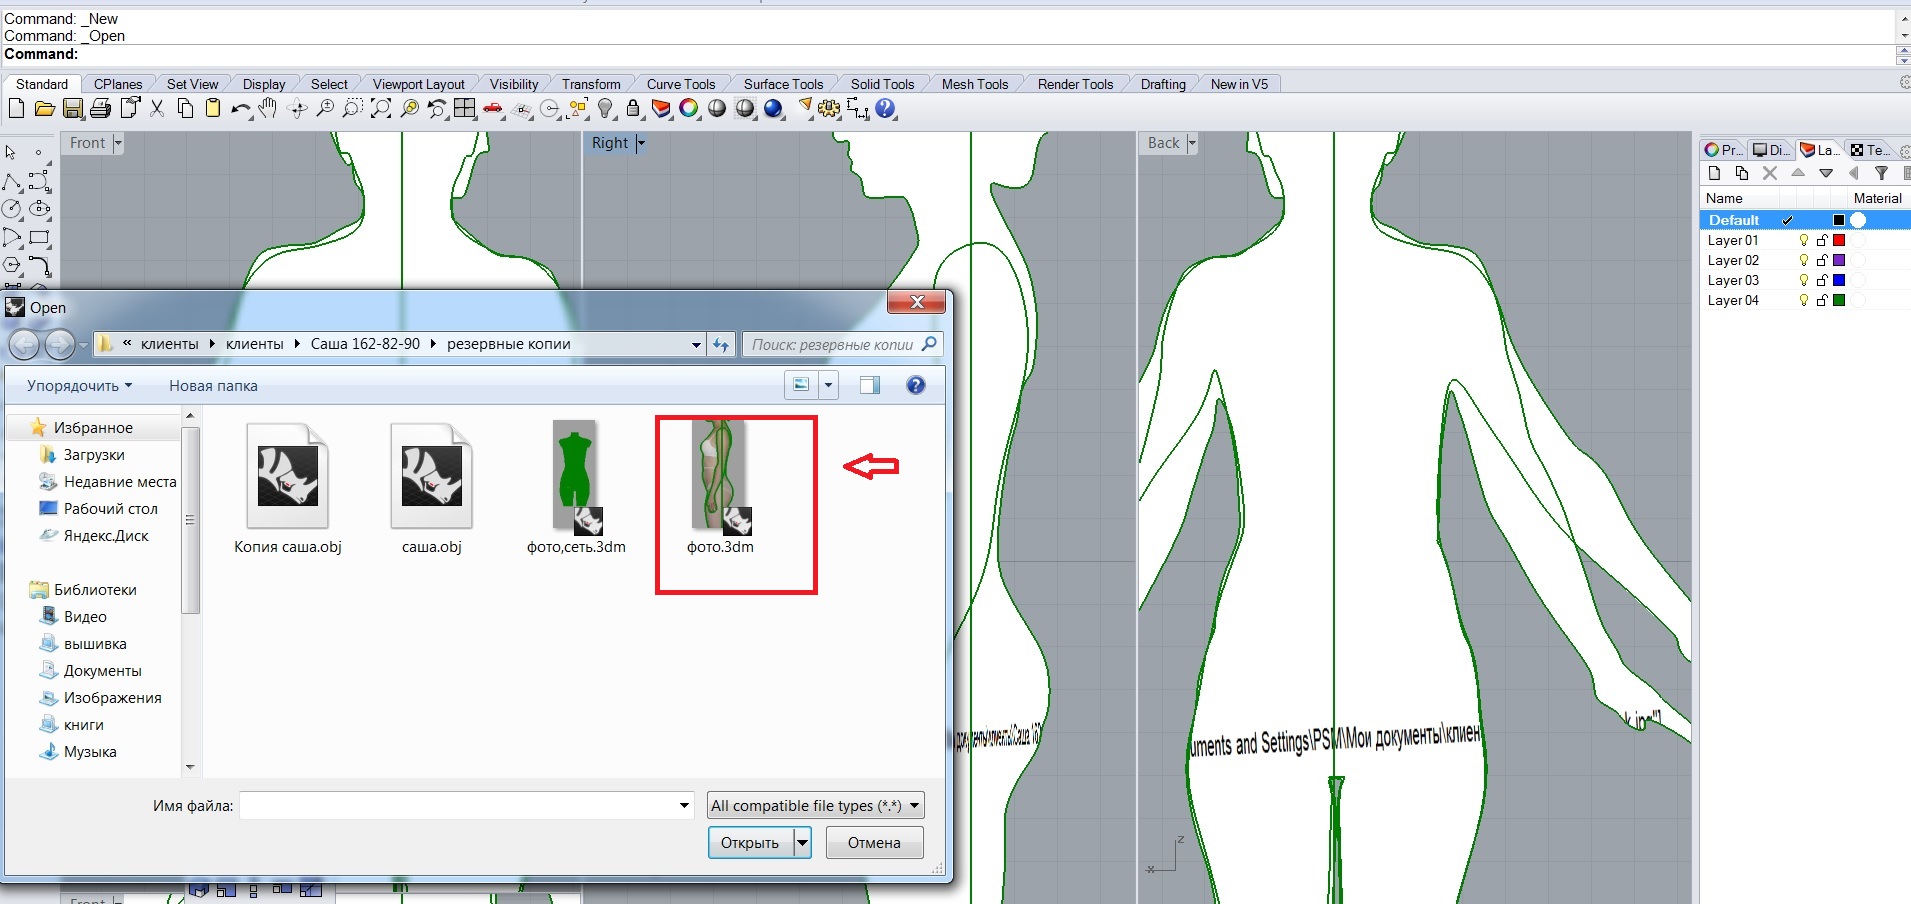Toggle the preview pane button in Open dialog
Image resolution: width=1911 pixels, height=904 pixels.
point(870,385)
